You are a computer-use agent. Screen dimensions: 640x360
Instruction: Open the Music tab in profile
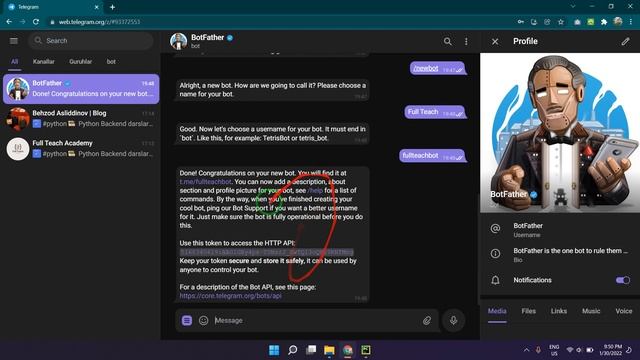tap(591, 311)
